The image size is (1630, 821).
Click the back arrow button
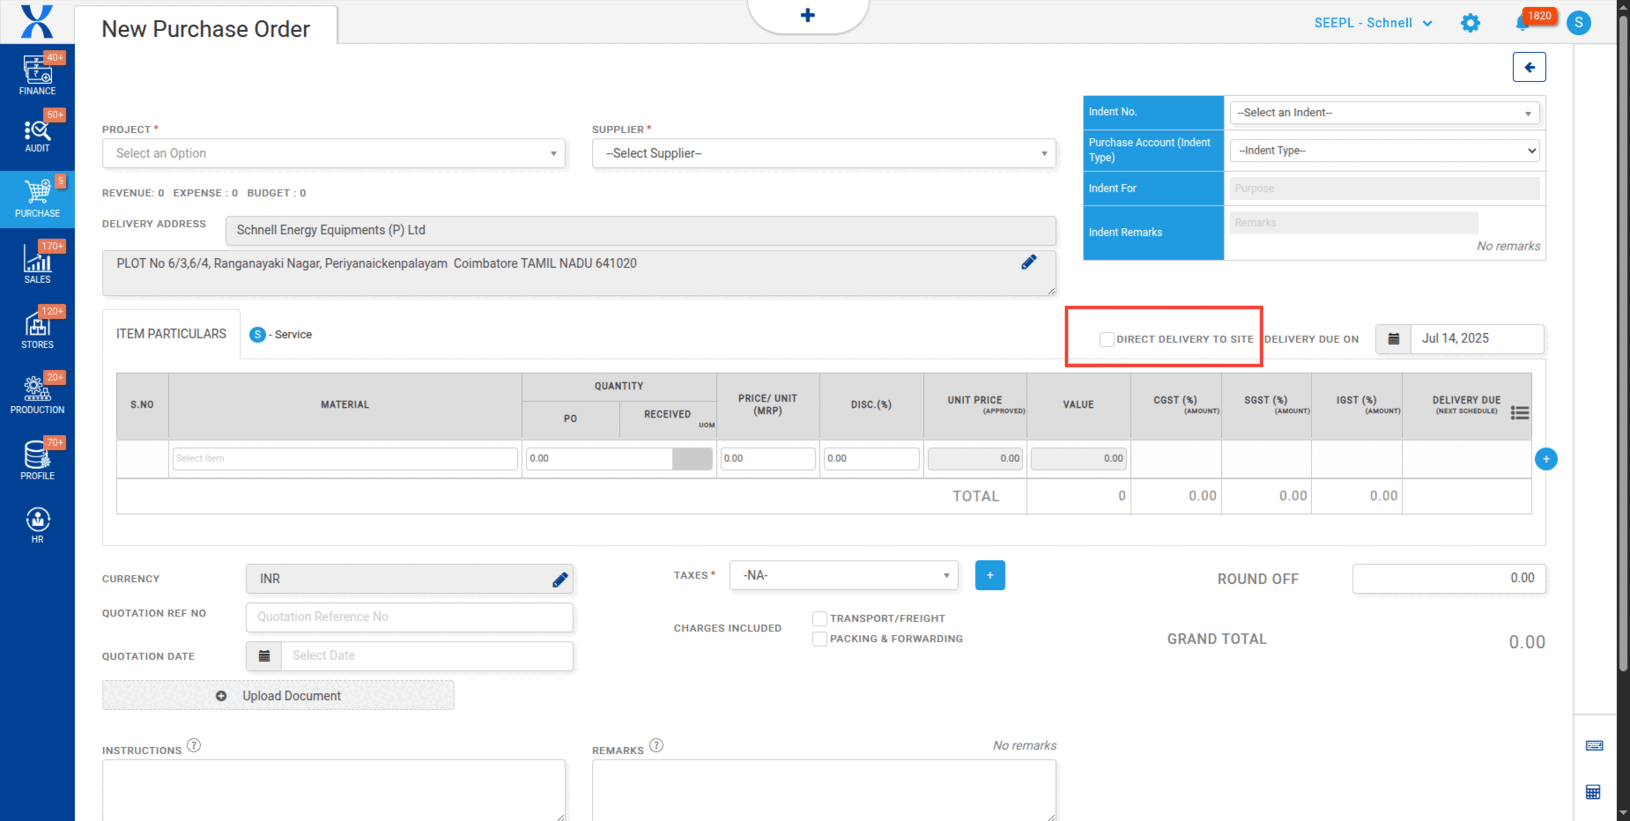(1529, 67)
